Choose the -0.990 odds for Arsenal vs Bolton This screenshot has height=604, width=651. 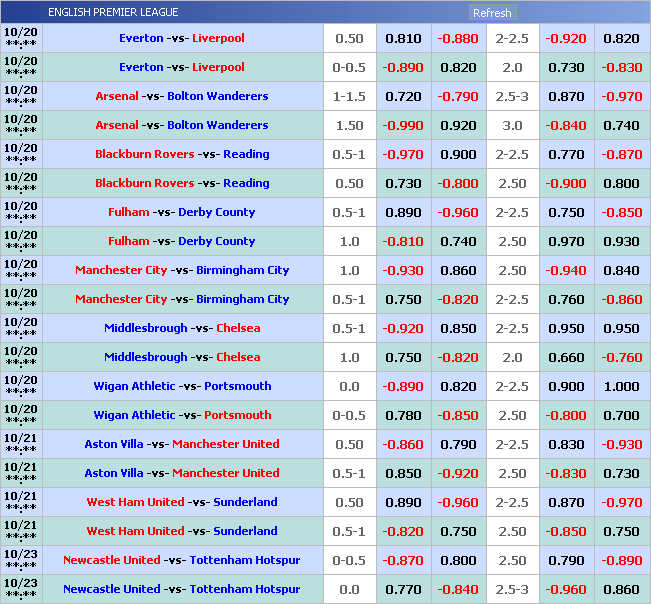click(403, 126)
